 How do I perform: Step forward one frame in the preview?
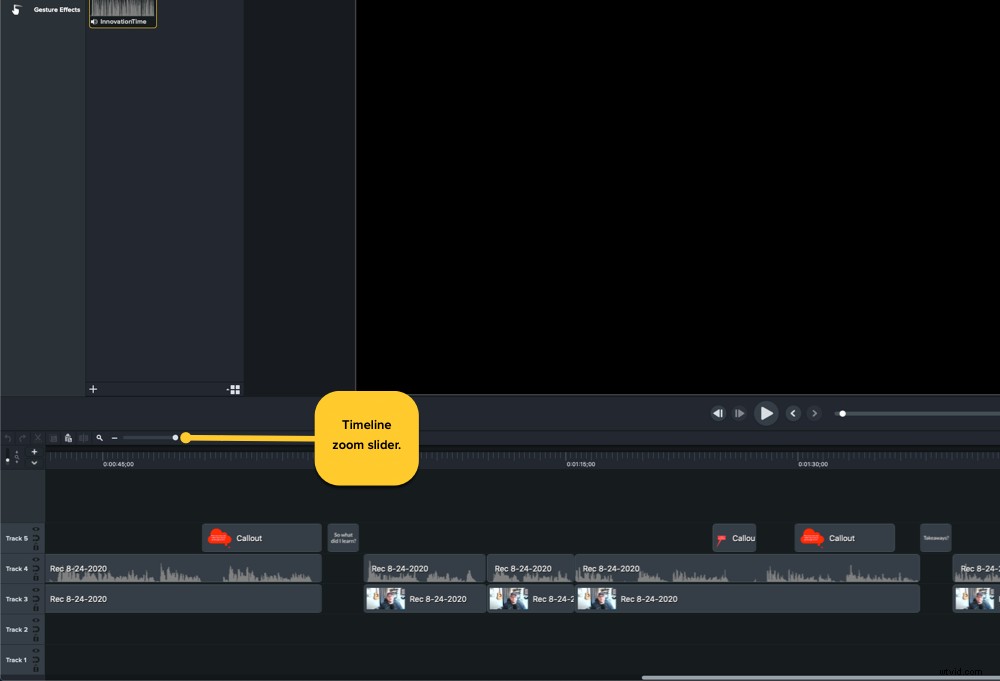[739, 413]
